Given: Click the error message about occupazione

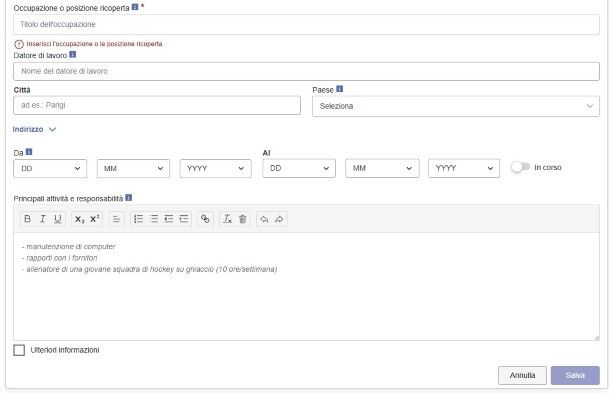Looking at the screenshot, I should [94, 44].
